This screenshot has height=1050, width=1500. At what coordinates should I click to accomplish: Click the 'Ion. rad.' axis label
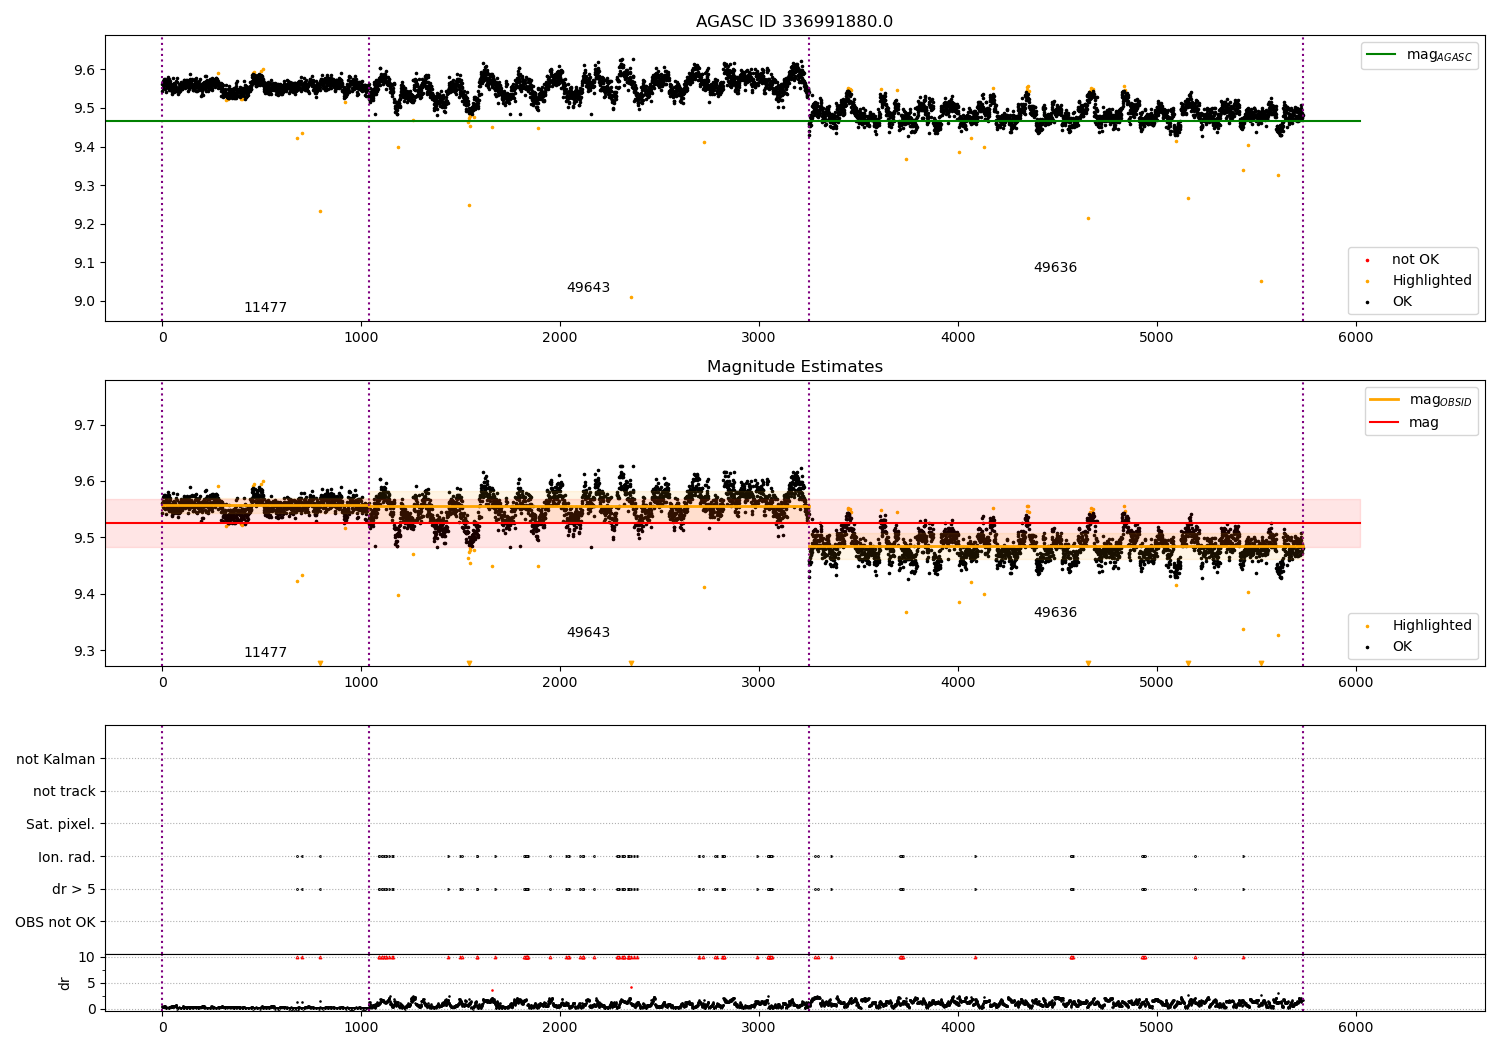click(67, 857)
